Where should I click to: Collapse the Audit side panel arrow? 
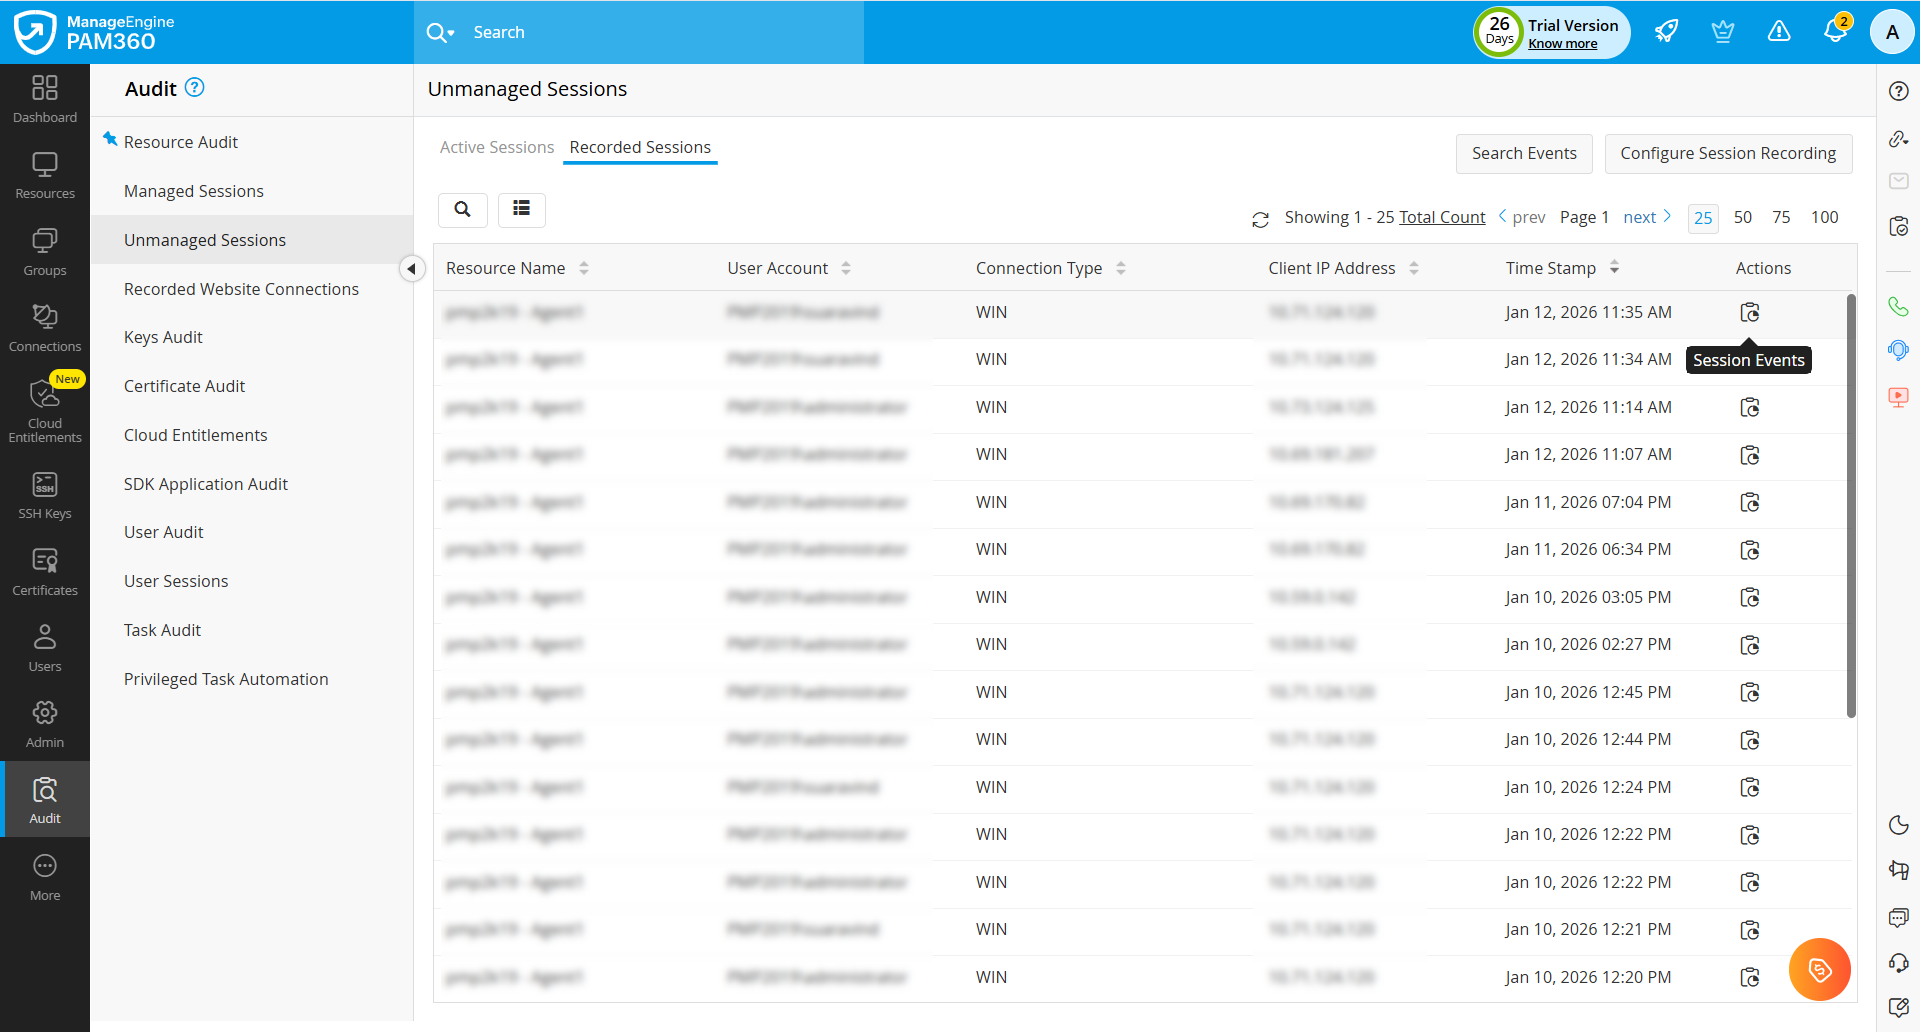(x=411, y=269)
